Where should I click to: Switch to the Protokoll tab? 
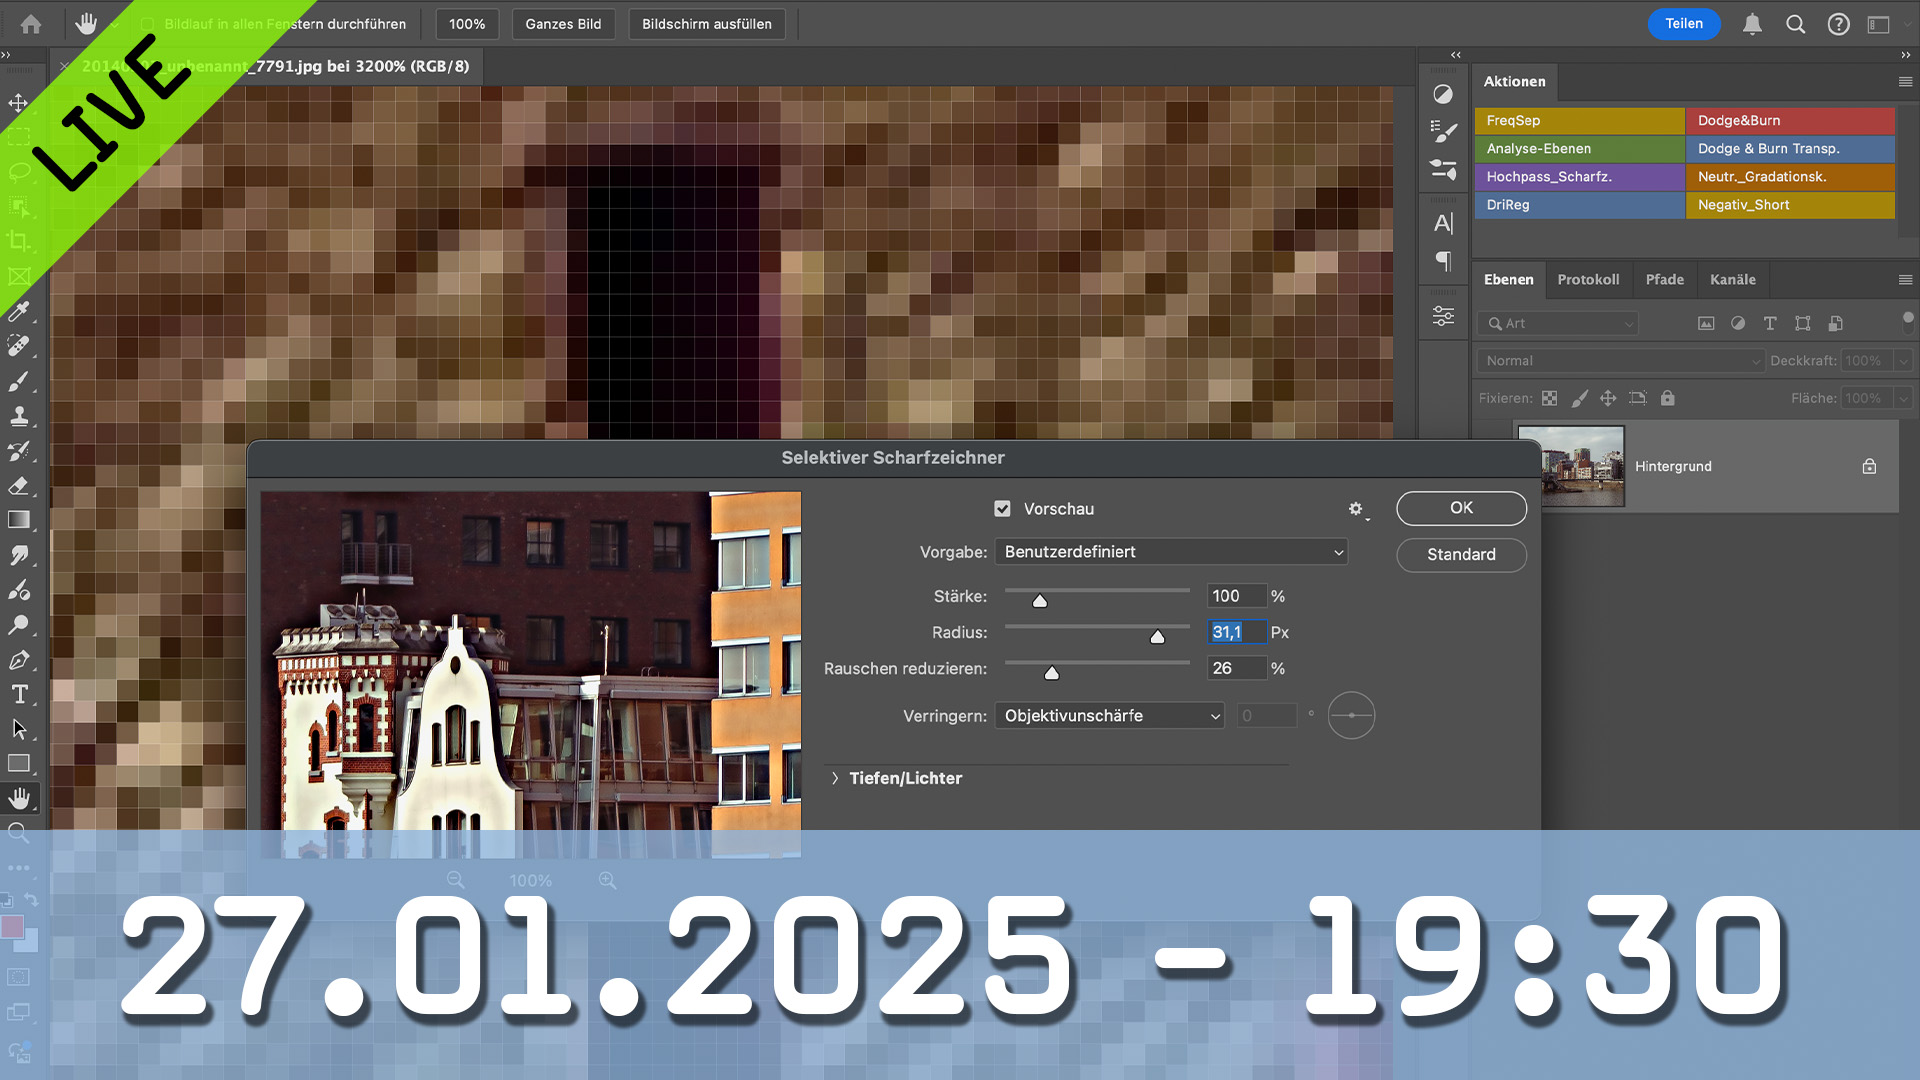tap(1588, 280)
